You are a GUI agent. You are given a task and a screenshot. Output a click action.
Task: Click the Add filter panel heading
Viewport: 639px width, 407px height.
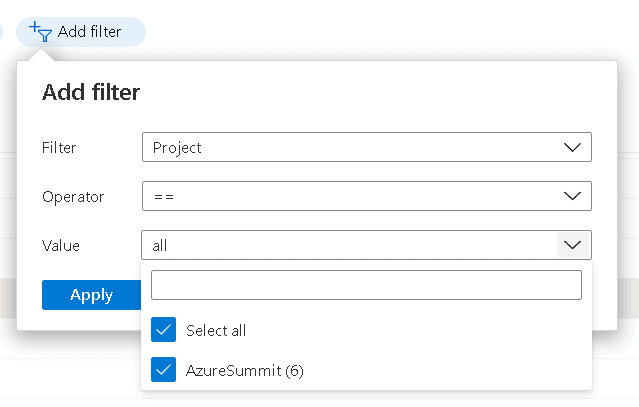click(91, 92)
